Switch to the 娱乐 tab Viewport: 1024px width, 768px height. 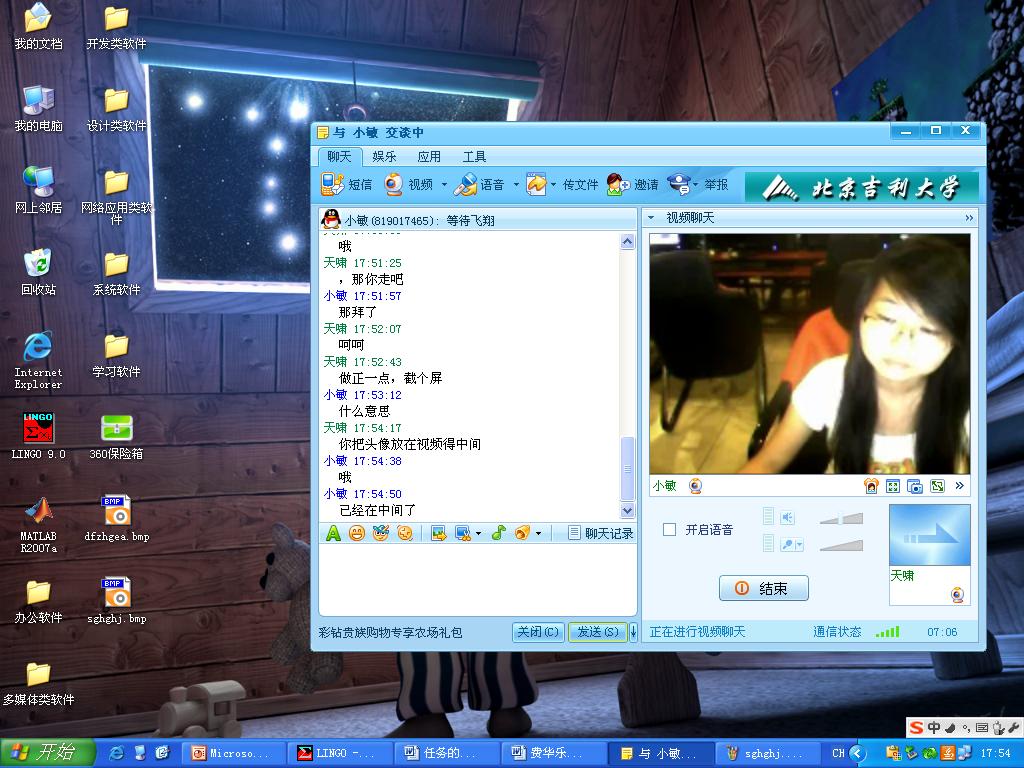point(384,156)
